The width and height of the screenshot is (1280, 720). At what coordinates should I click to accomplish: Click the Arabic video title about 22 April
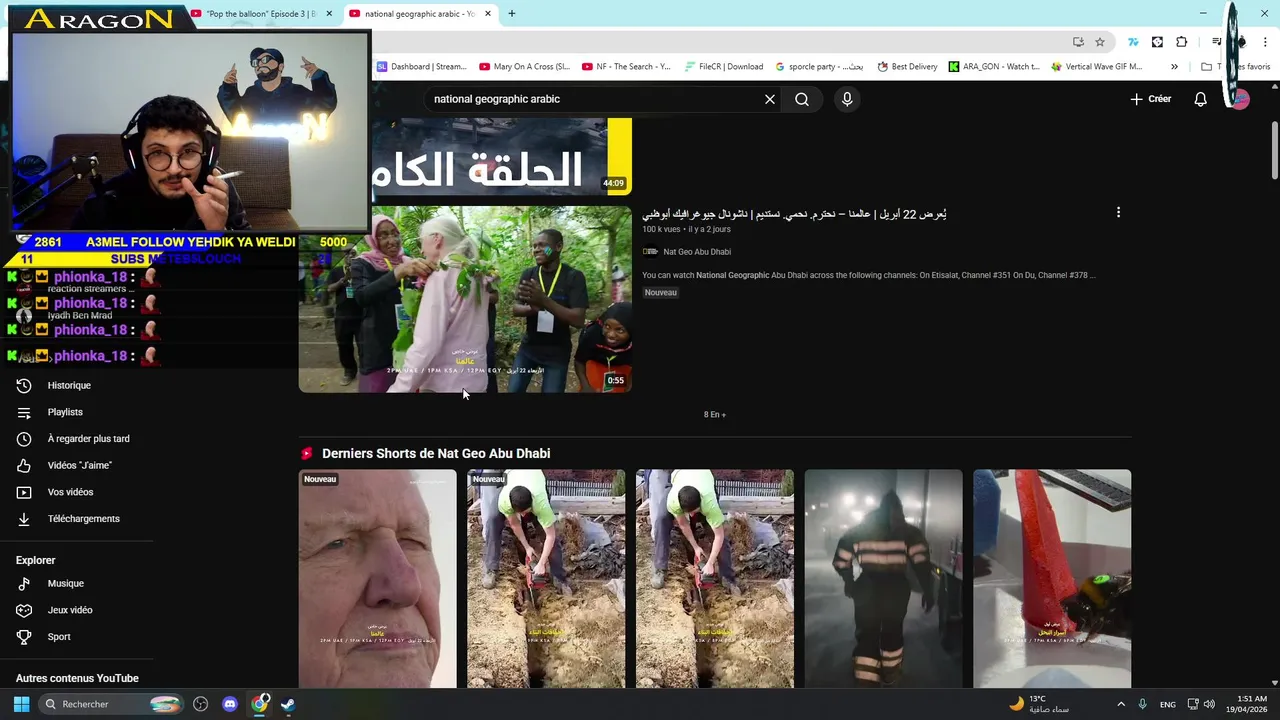tap(794, 214)
